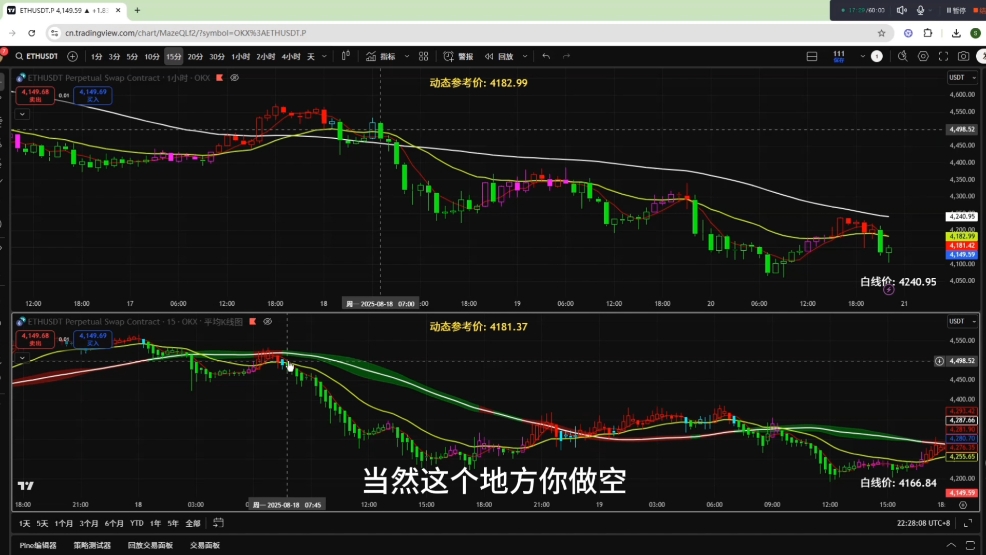Collapse upper chart legend with chevron

coord(21,114)
